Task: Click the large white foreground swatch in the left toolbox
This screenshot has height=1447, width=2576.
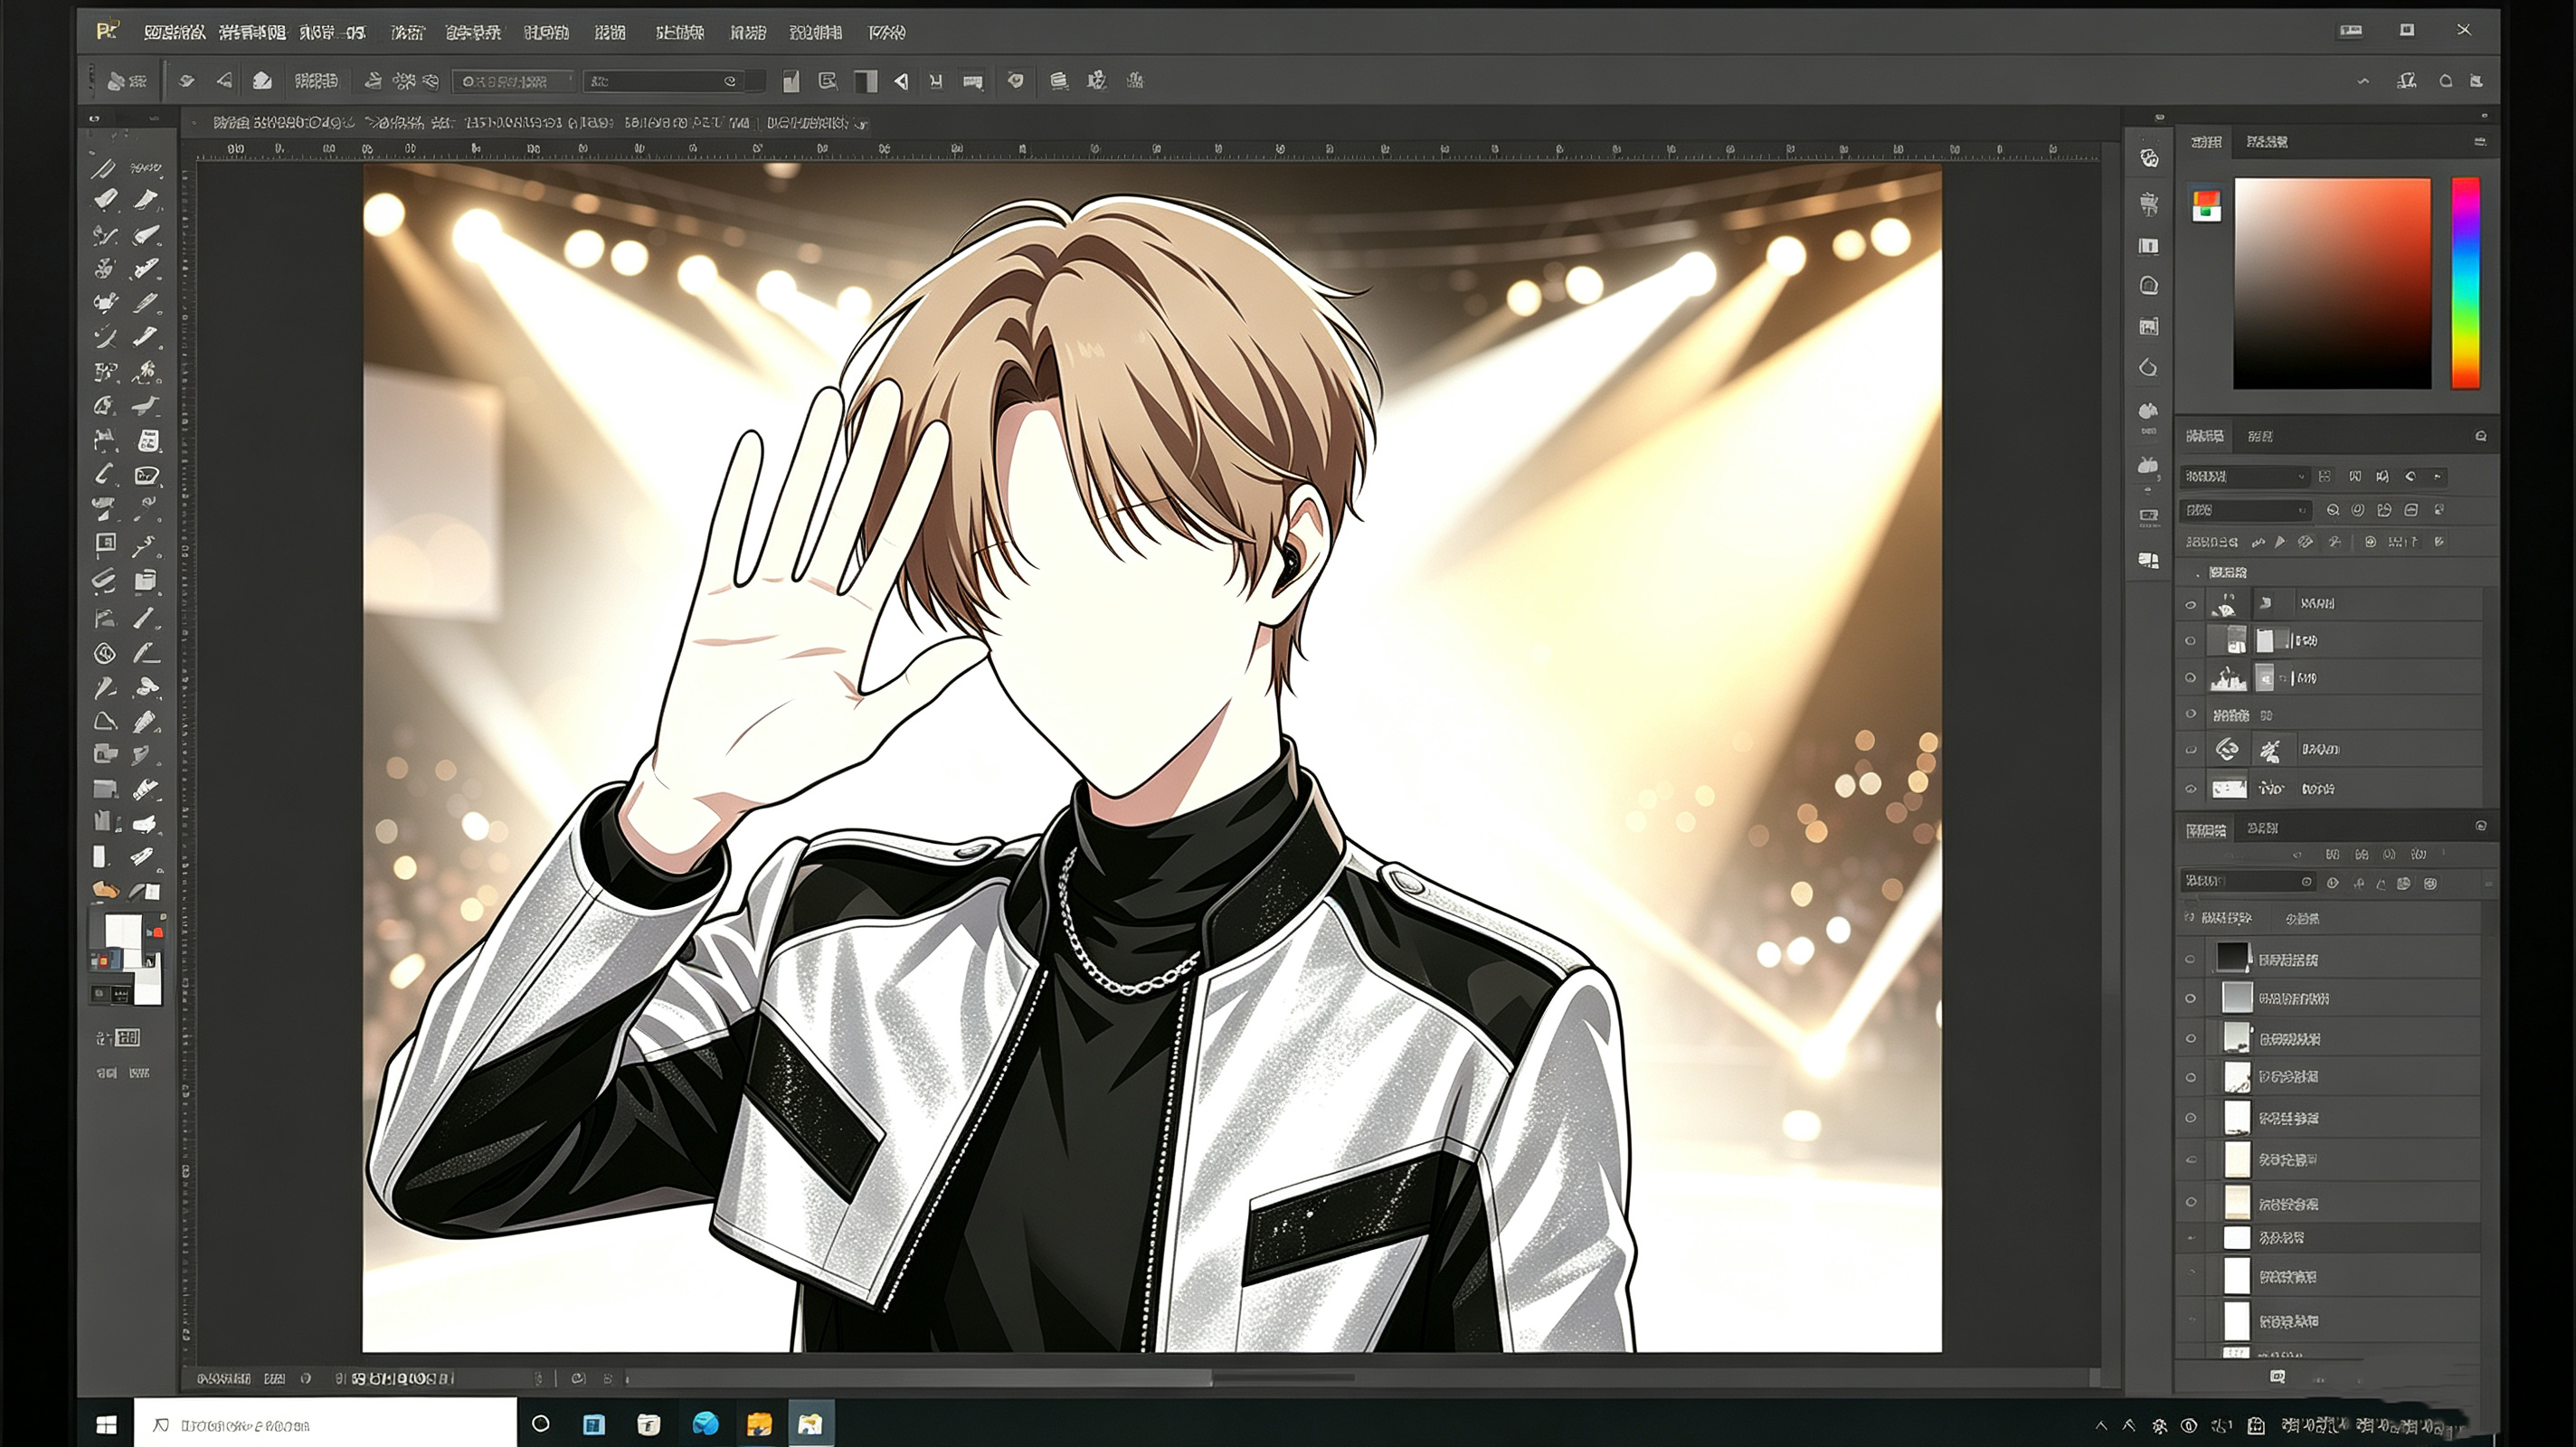Action: [x=123, y=931]
